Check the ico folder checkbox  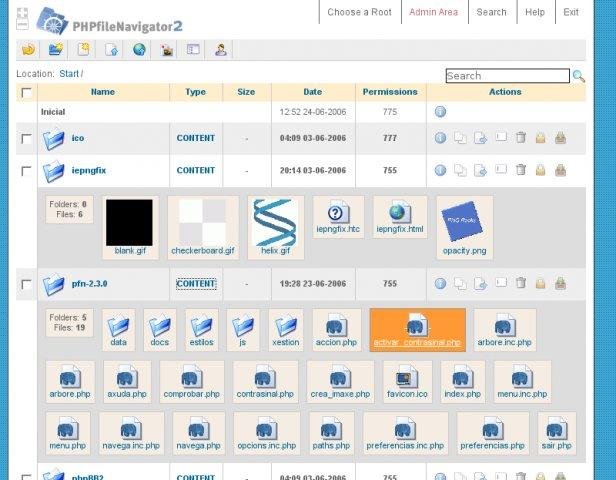tap(26, 138)
